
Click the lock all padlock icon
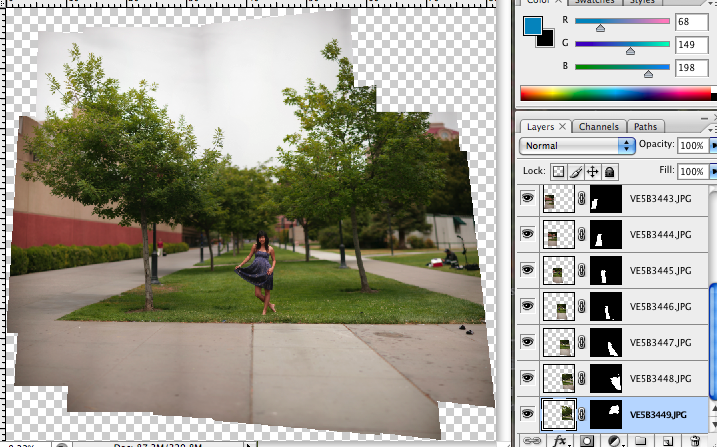pyautogui.click(x=609, y=171)
